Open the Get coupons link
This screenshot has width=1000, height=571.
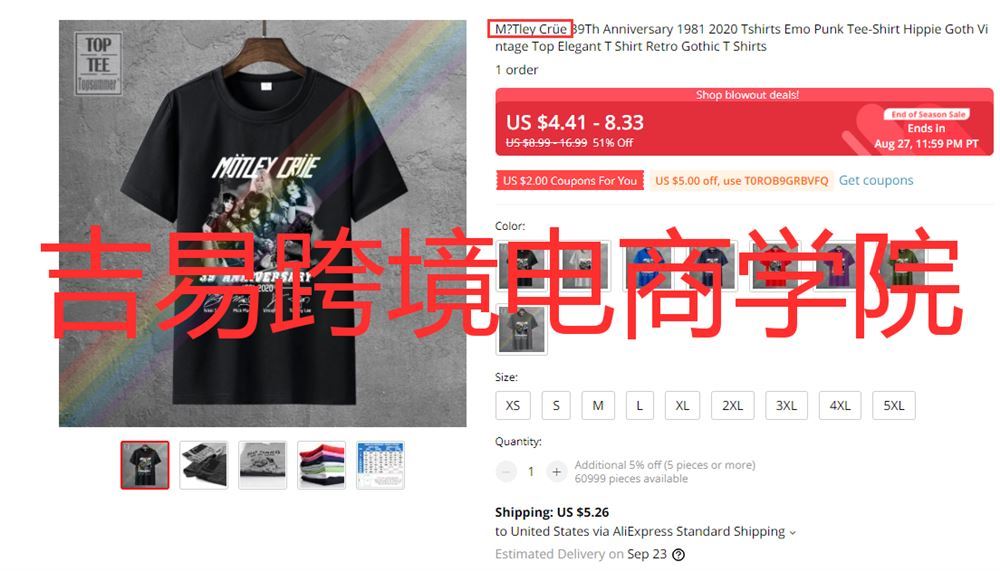click(876, 181)
